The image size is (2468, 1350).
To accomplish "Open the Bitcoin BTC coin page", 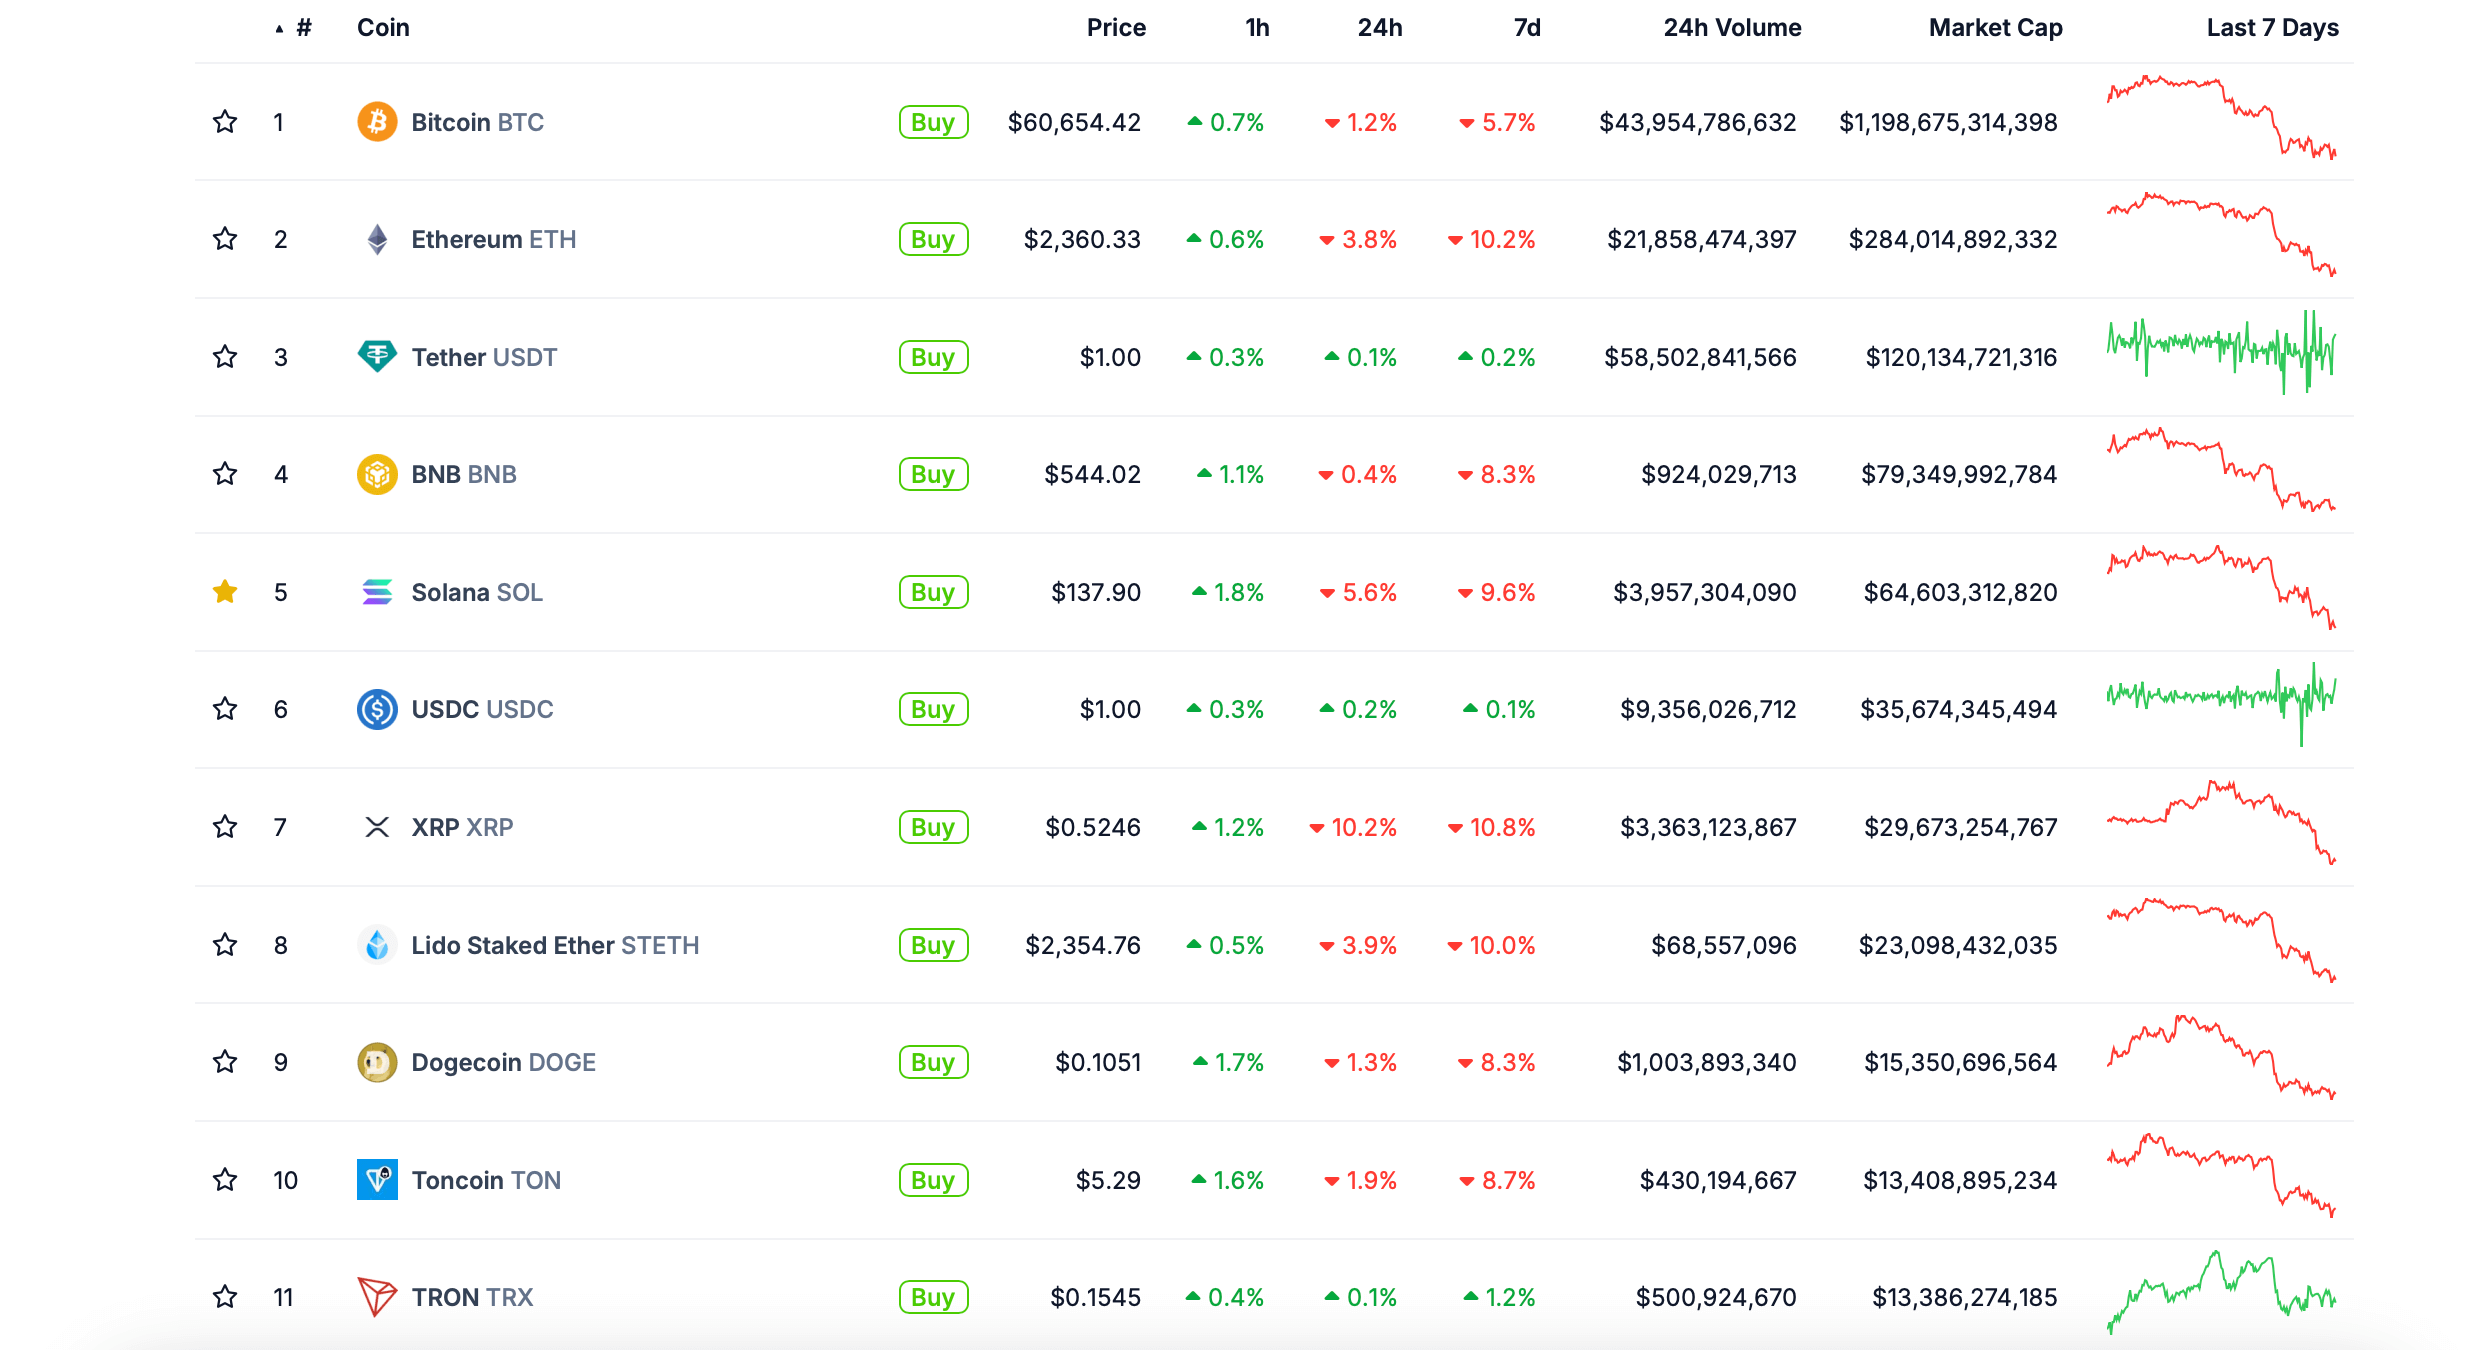I will tap(478, 122).
